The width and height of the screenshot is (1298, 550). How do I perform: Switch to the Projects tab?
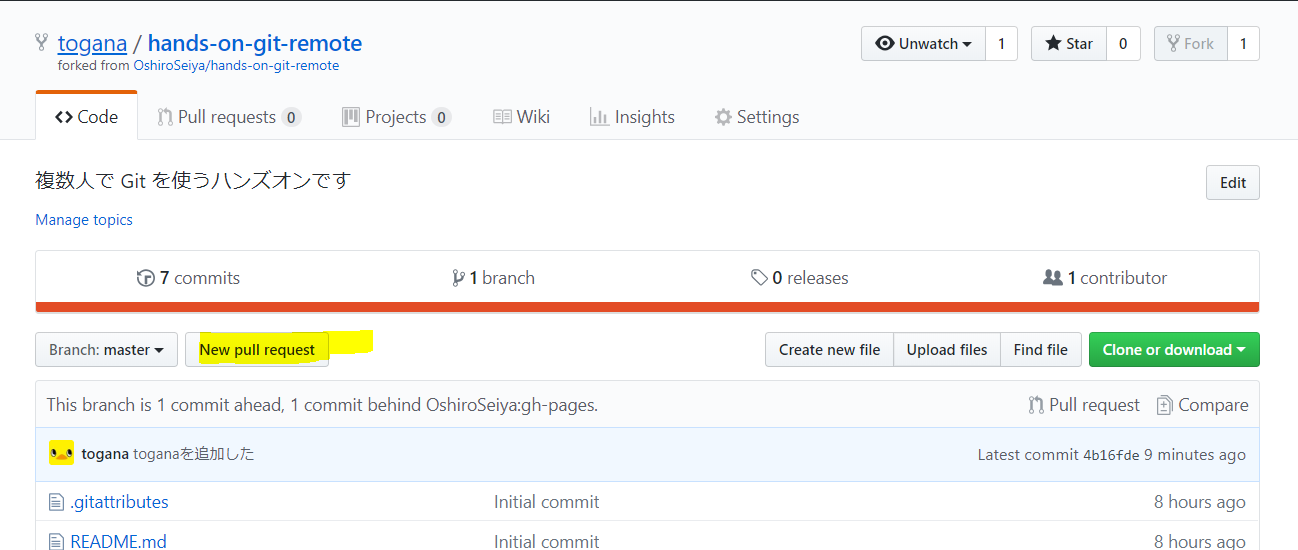(x=396, y=117)
